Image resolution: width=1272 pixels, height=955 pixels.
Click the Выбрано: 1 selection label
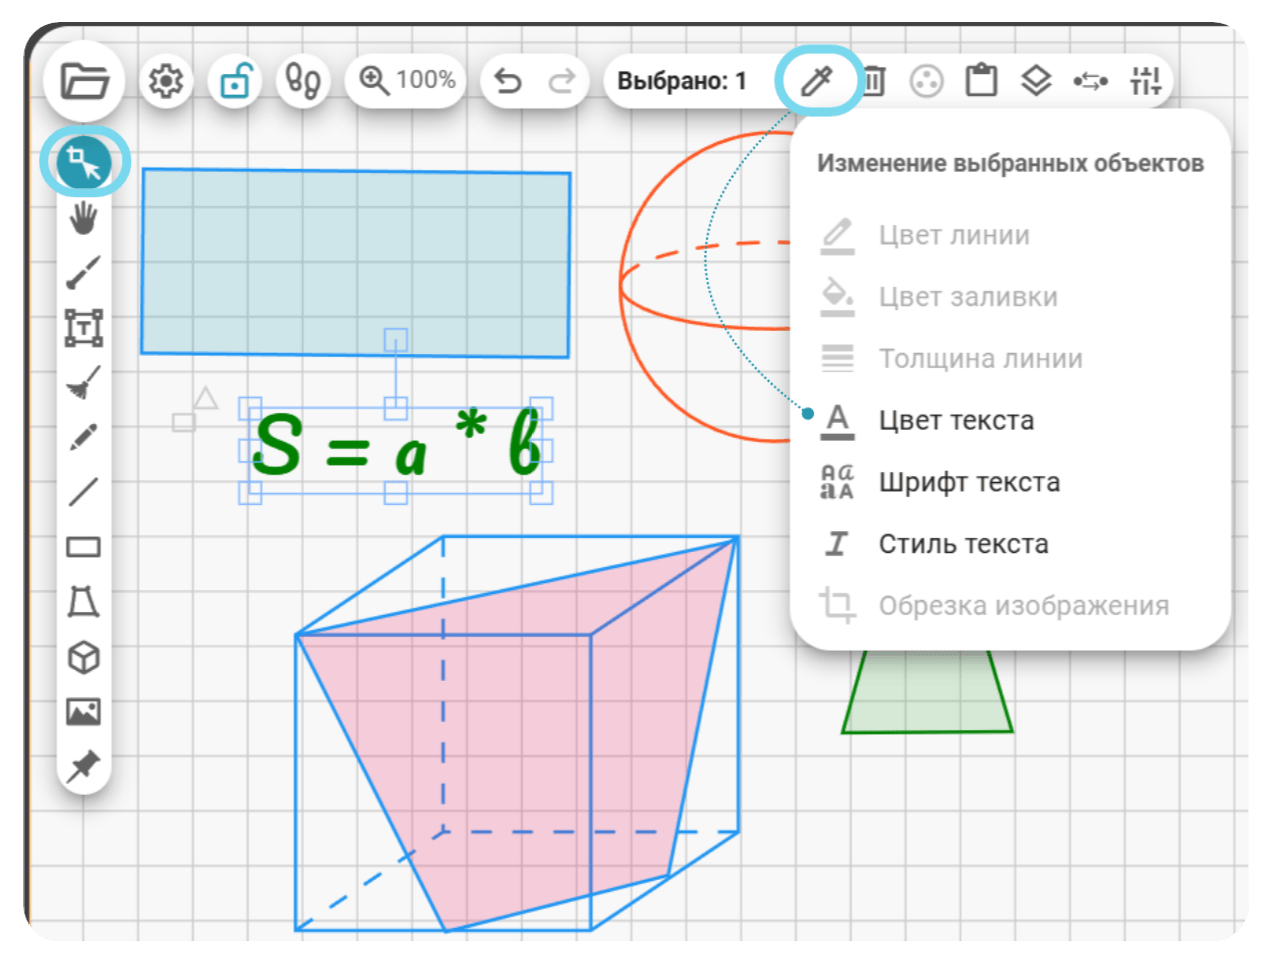[x=682, y=81]
